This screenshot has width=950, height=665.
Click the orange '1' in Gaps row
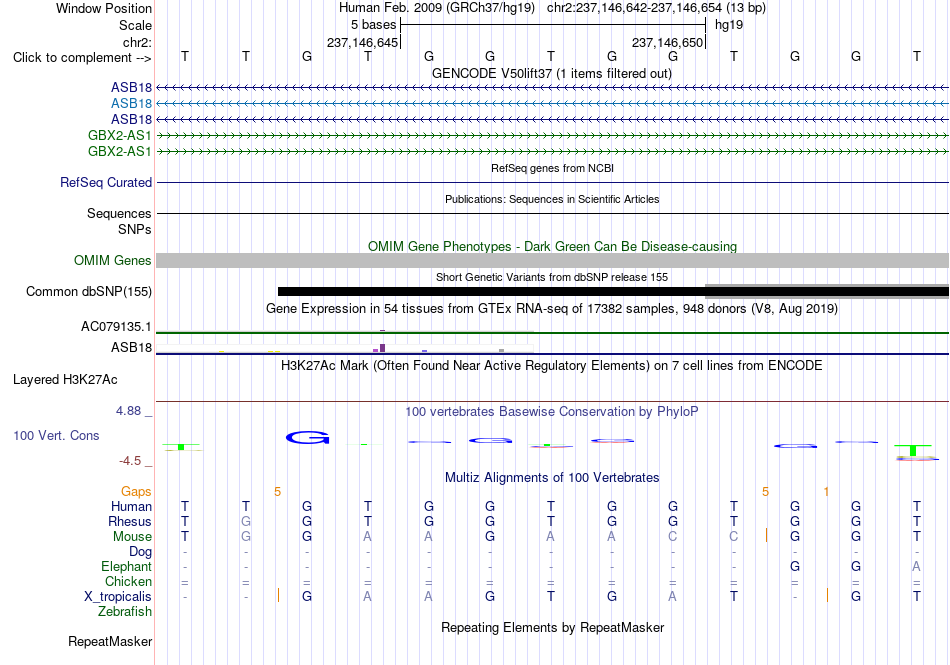click(826, 492)
